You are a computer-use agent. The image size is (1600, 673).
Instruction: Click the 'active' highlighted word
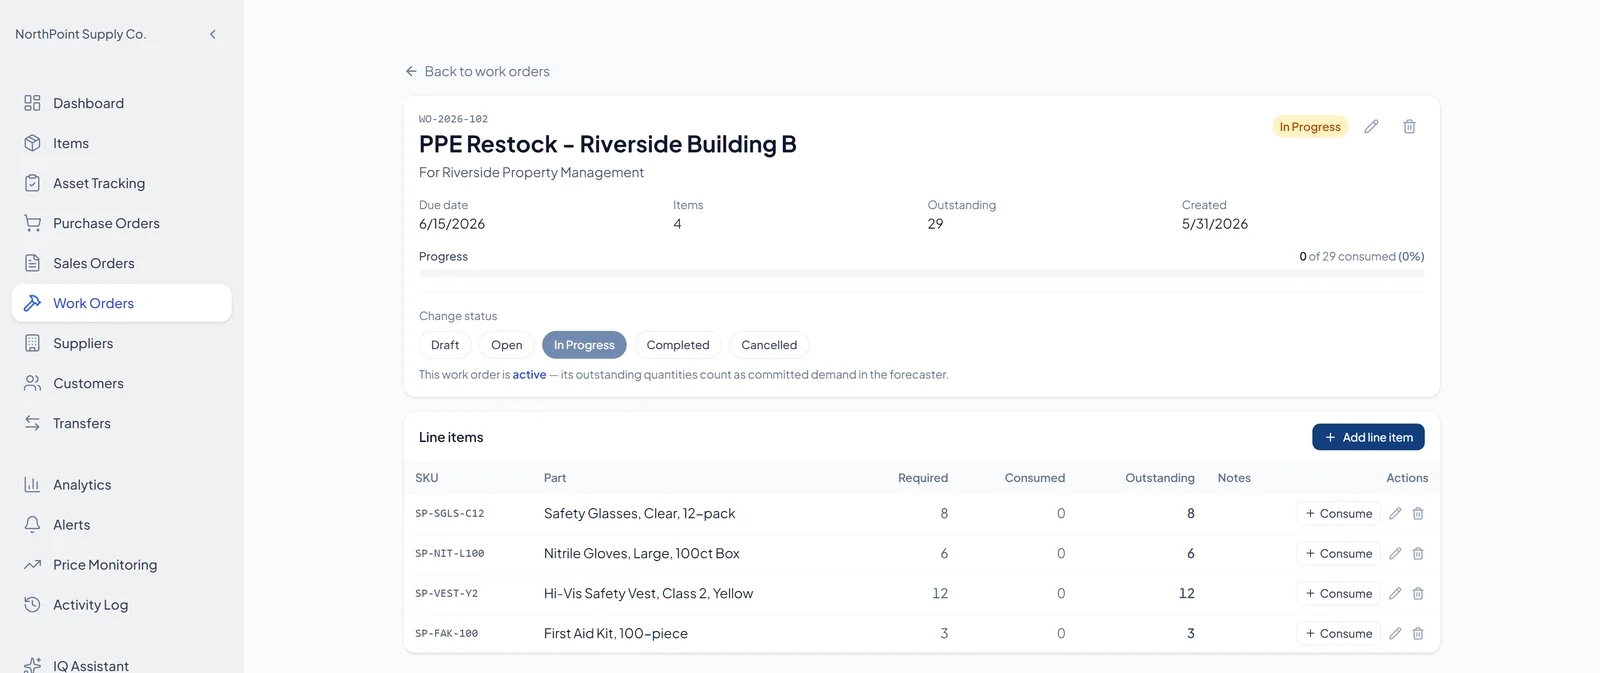(529, 375)
